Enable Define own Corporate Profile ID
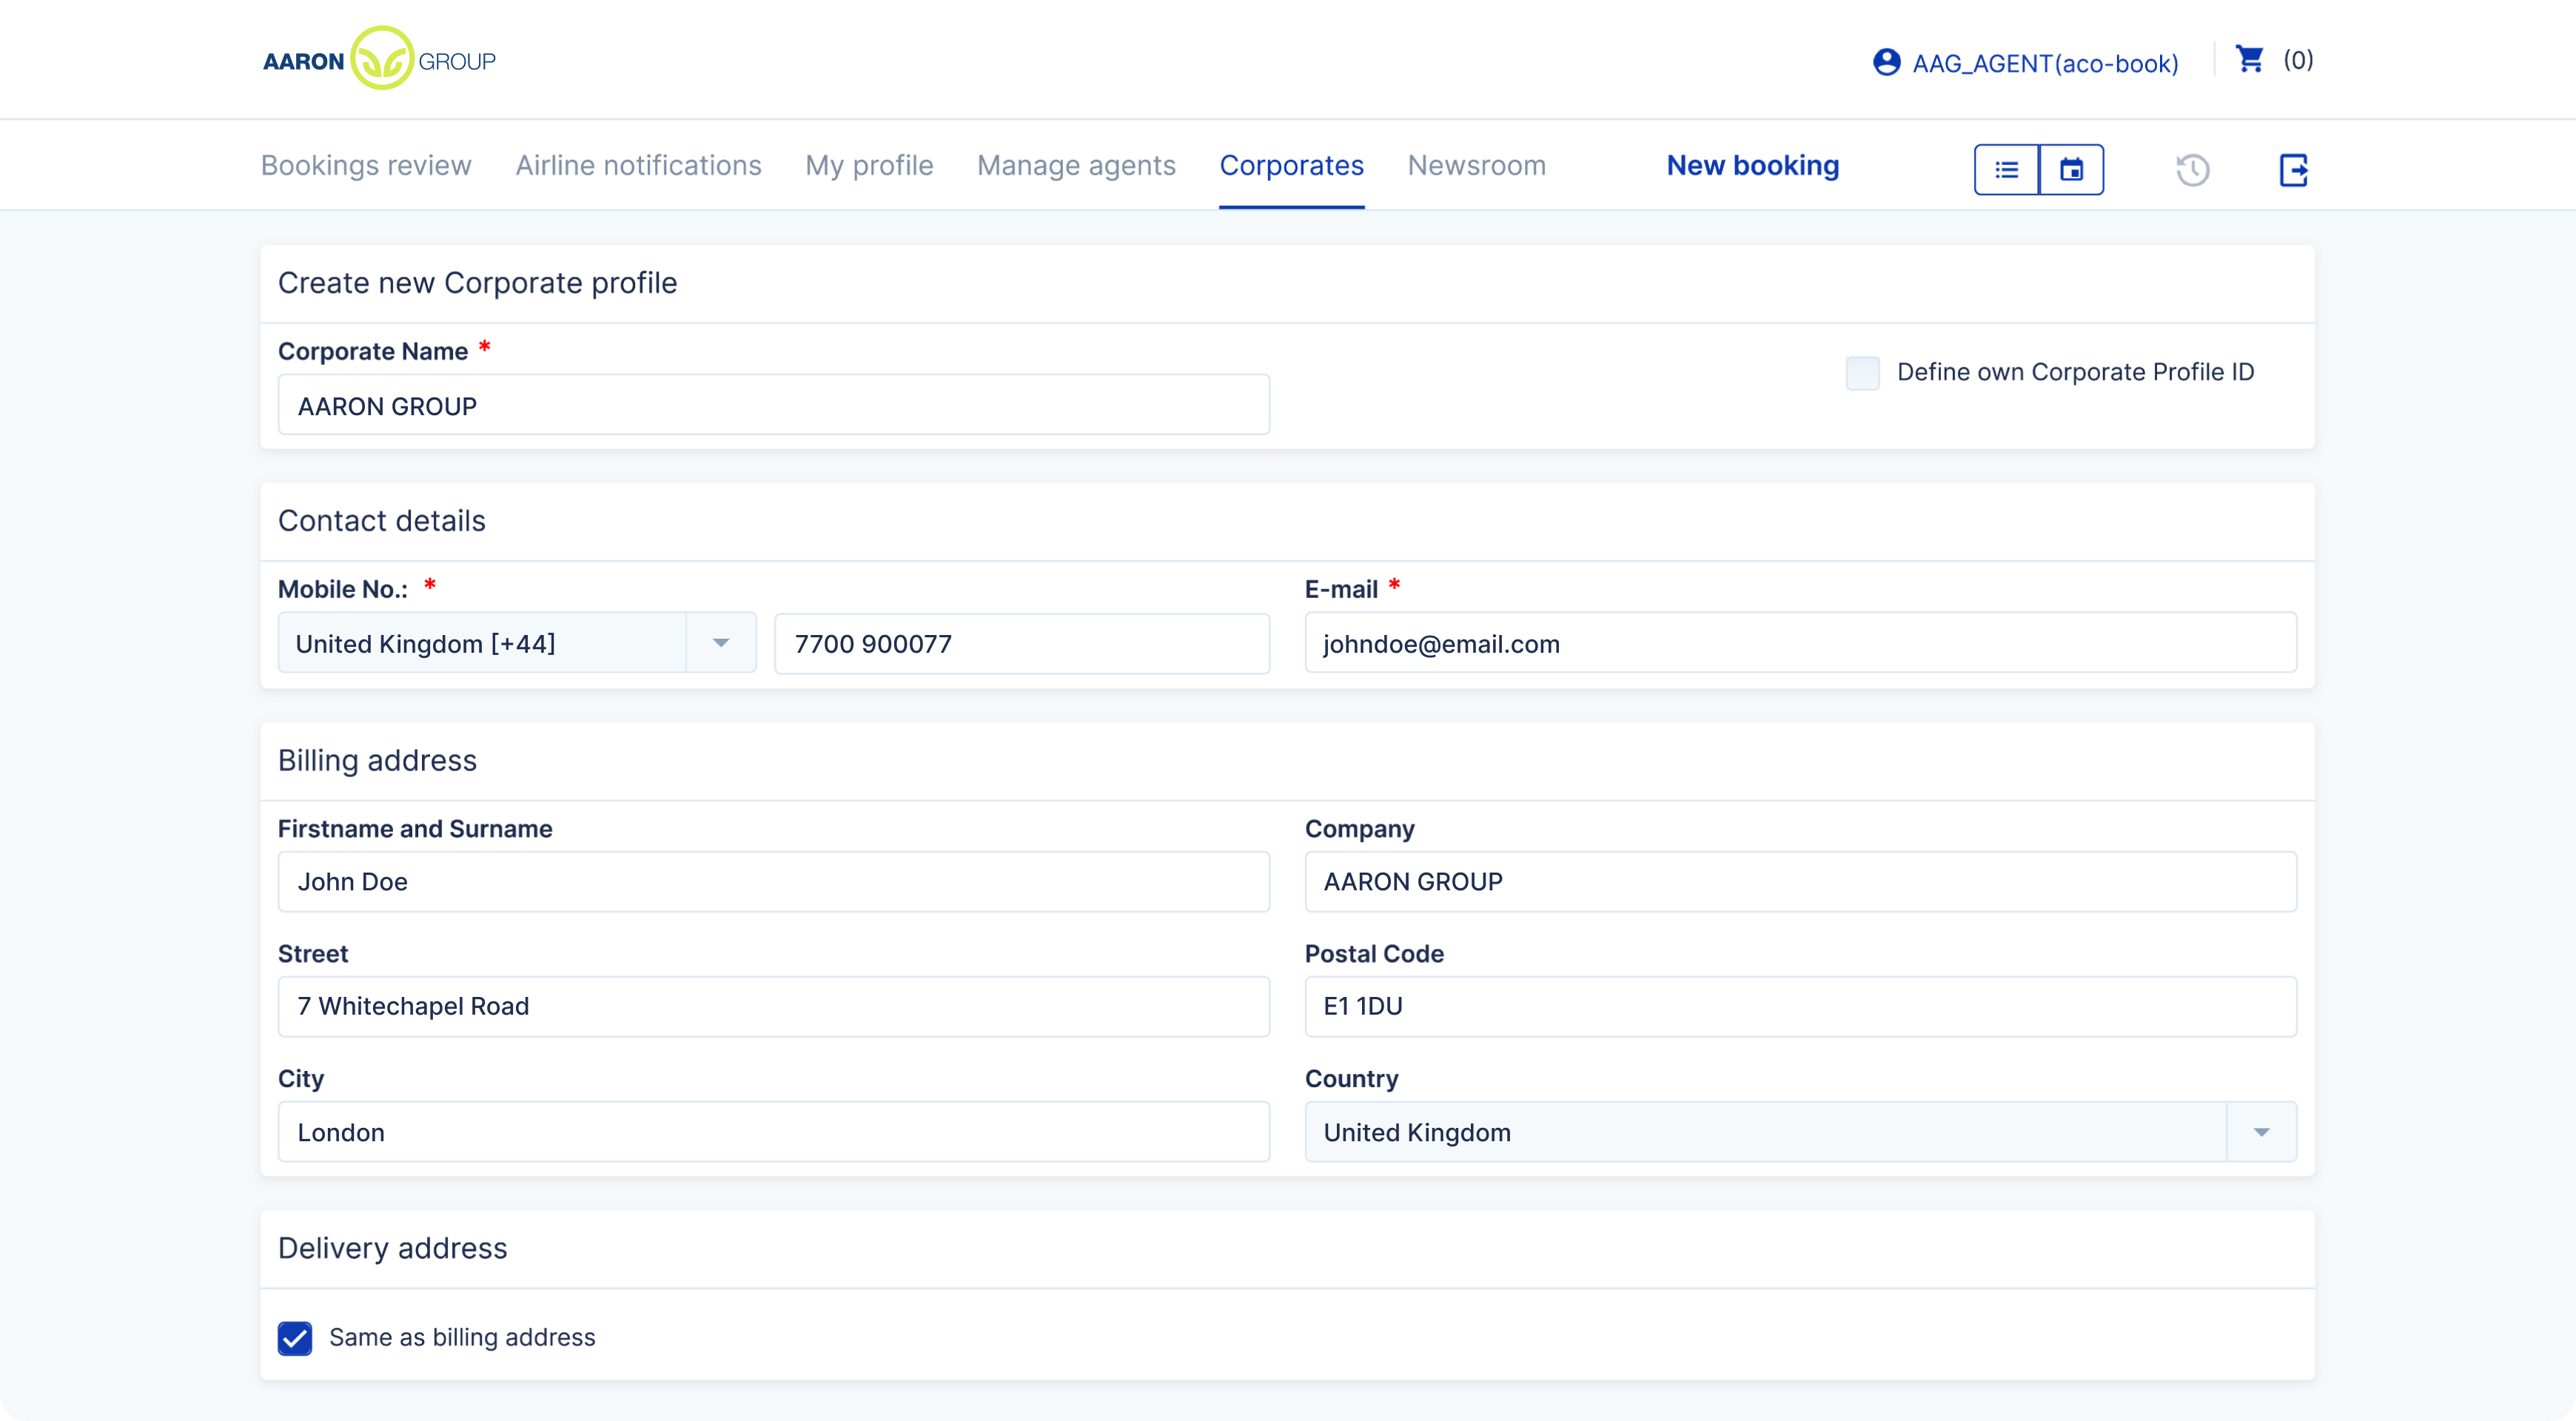This screenshot has width=2576, height=1421. [1862, 372]
